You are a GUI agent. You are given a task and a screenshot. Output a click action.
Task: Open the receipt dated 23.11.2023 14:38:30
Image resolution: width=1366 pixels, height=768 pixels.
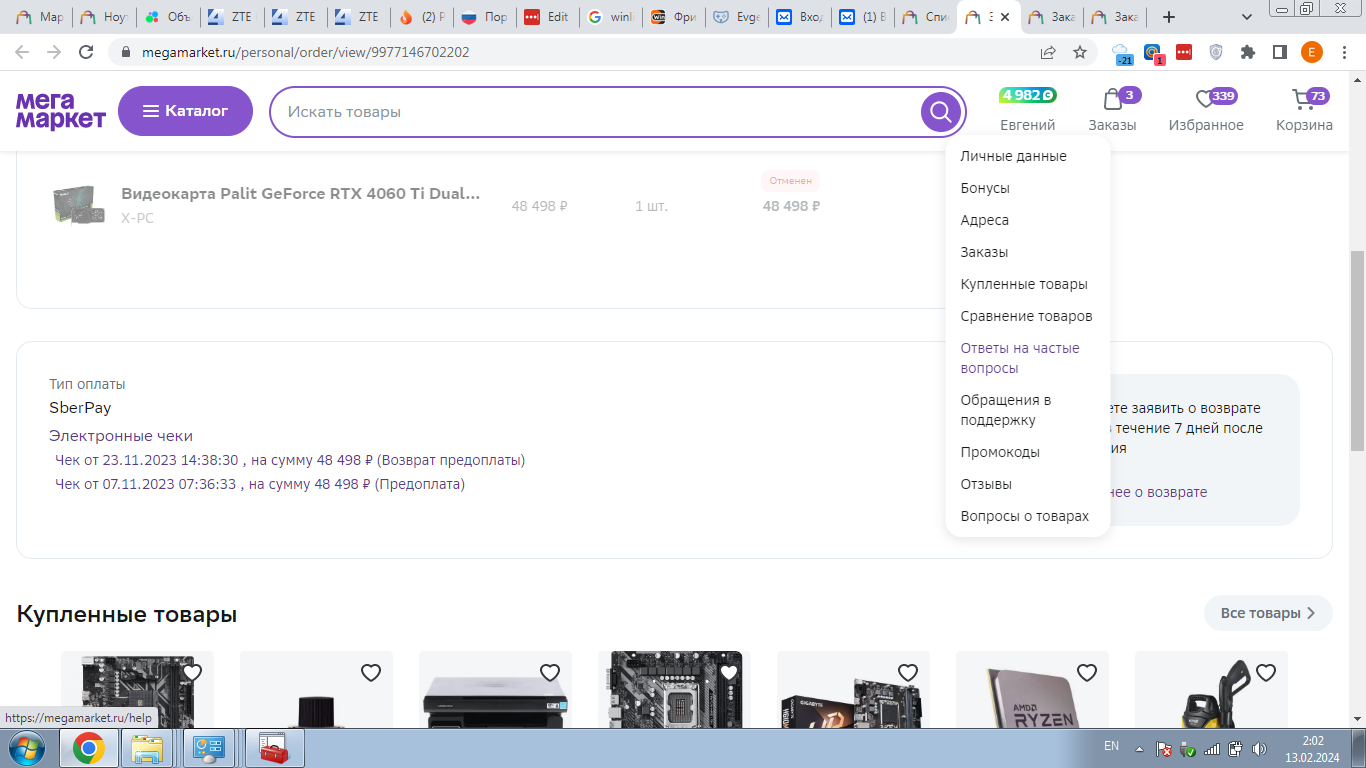(x=290, y=460)
